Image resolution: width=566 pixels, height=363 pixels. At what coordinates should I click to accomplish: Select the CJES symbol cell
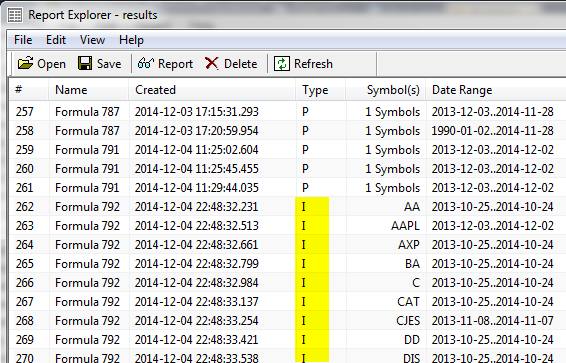[408, 320]
